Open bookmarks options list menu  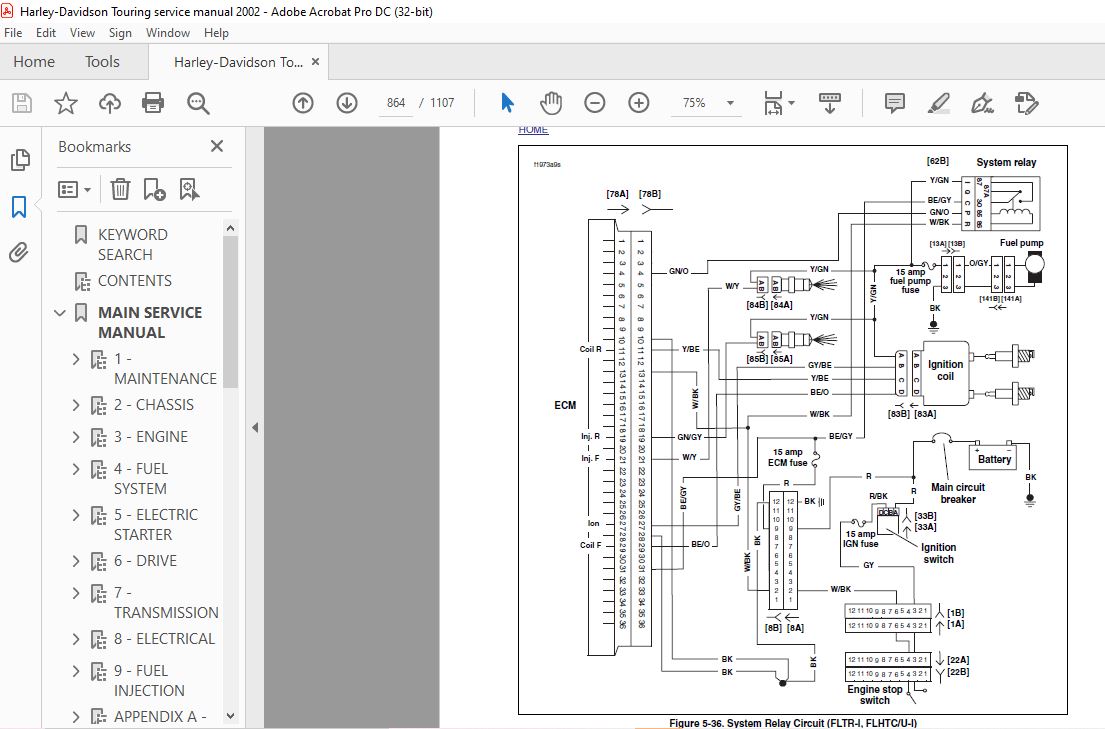click(x=75, y=189)
